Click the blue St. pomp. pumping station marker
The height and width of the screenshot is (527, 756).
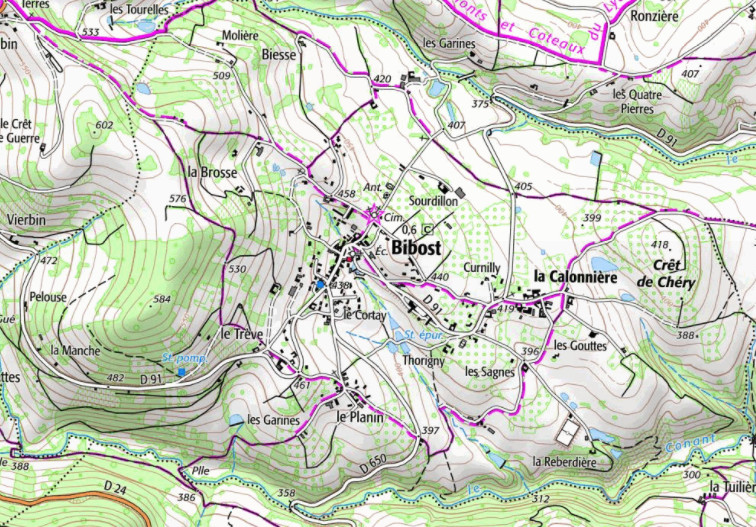pos(181,372)
